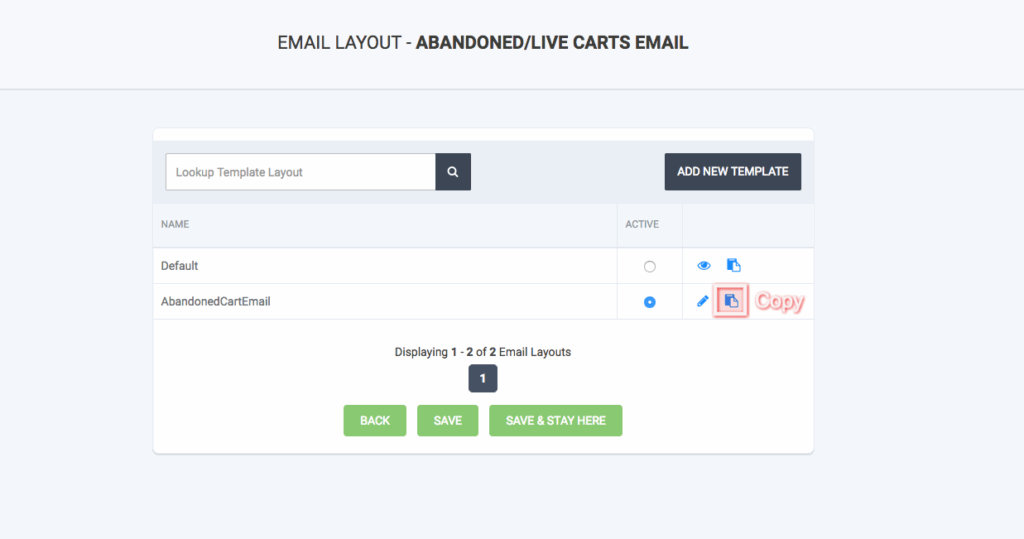Click the magnifier search button
The height and width of the screenshot is (539, 1024).
[453, 172]
